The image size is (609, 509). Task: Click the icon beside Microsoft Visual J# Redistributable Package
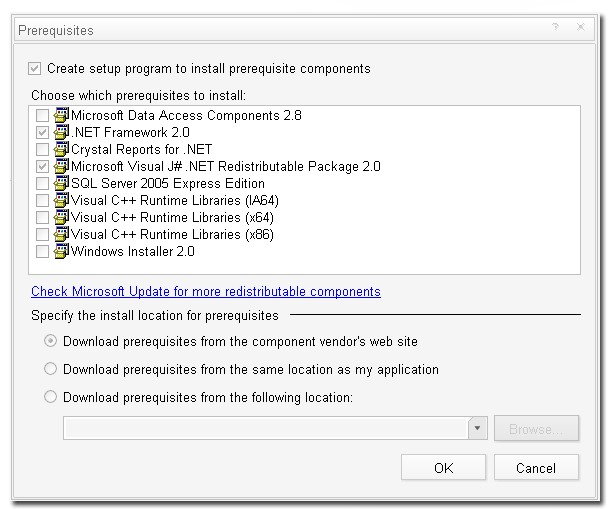(61, 166)
